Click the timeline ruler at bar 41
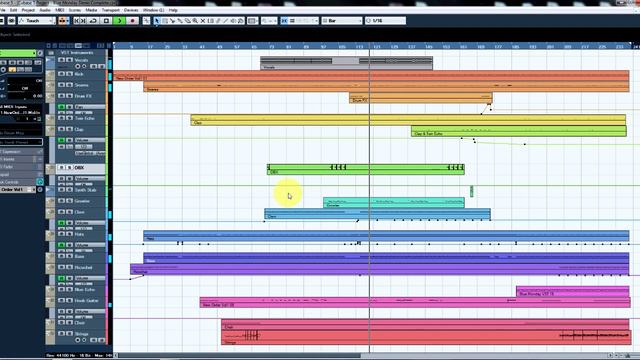Screen dimensions: 640x360 (202, 47)
